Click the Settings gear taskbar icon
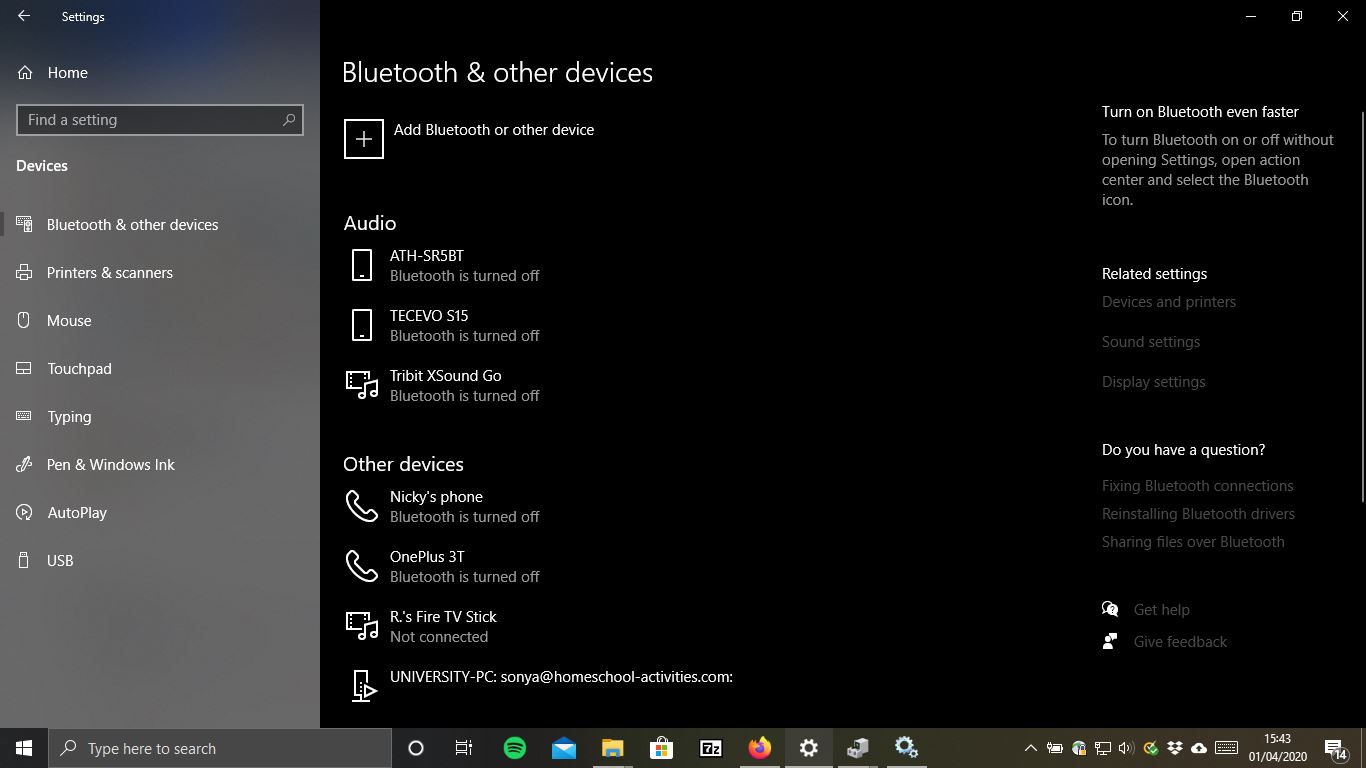 point(809,748)
